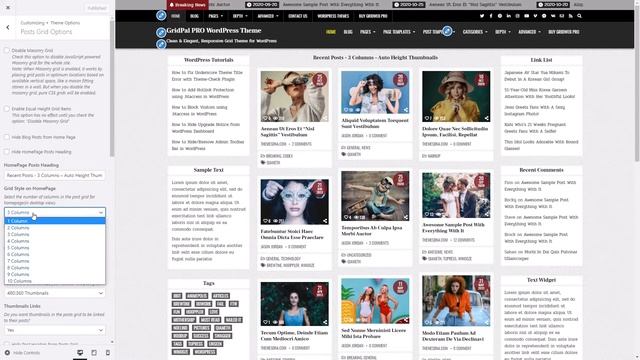
Task: Open GridPal PRO WordPress Theme site title
Action: [x=214, y=31]
